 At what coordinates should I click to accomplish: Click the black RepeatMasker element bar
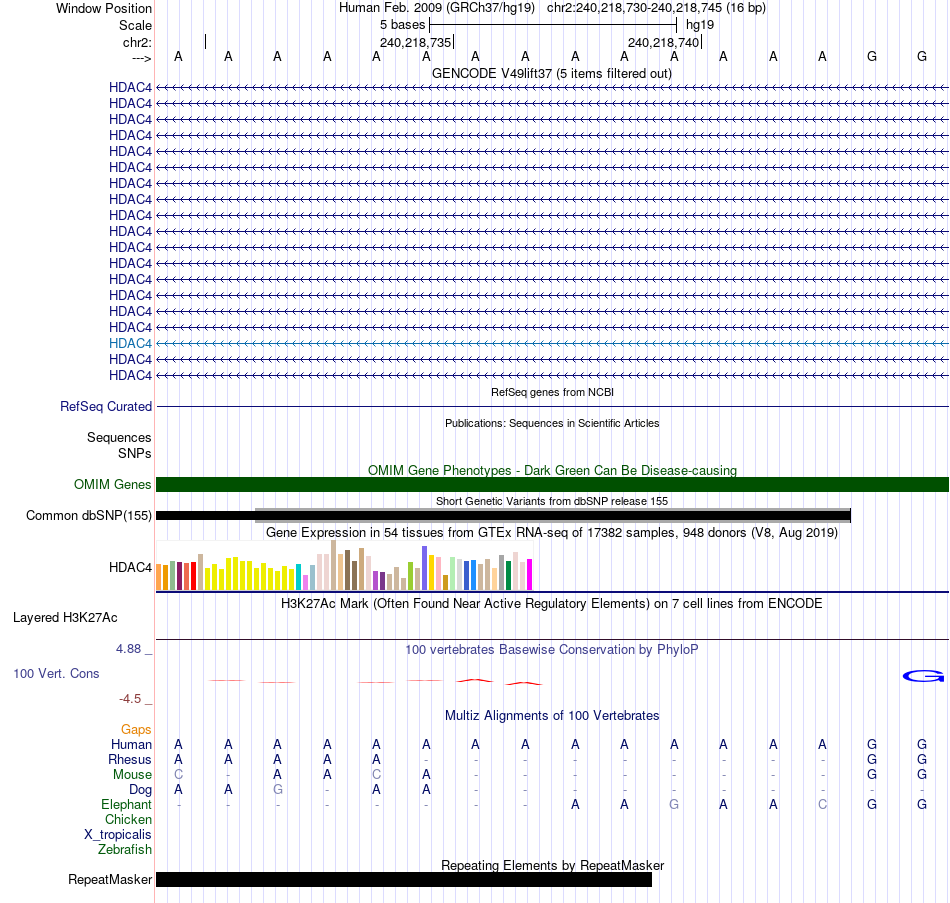[404, 879]
